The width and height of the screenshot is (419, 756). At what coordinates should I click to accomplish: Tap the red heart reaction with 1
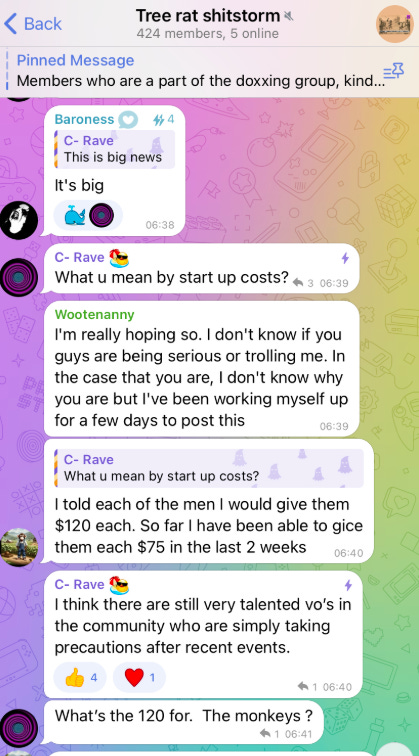coord(139,677)
